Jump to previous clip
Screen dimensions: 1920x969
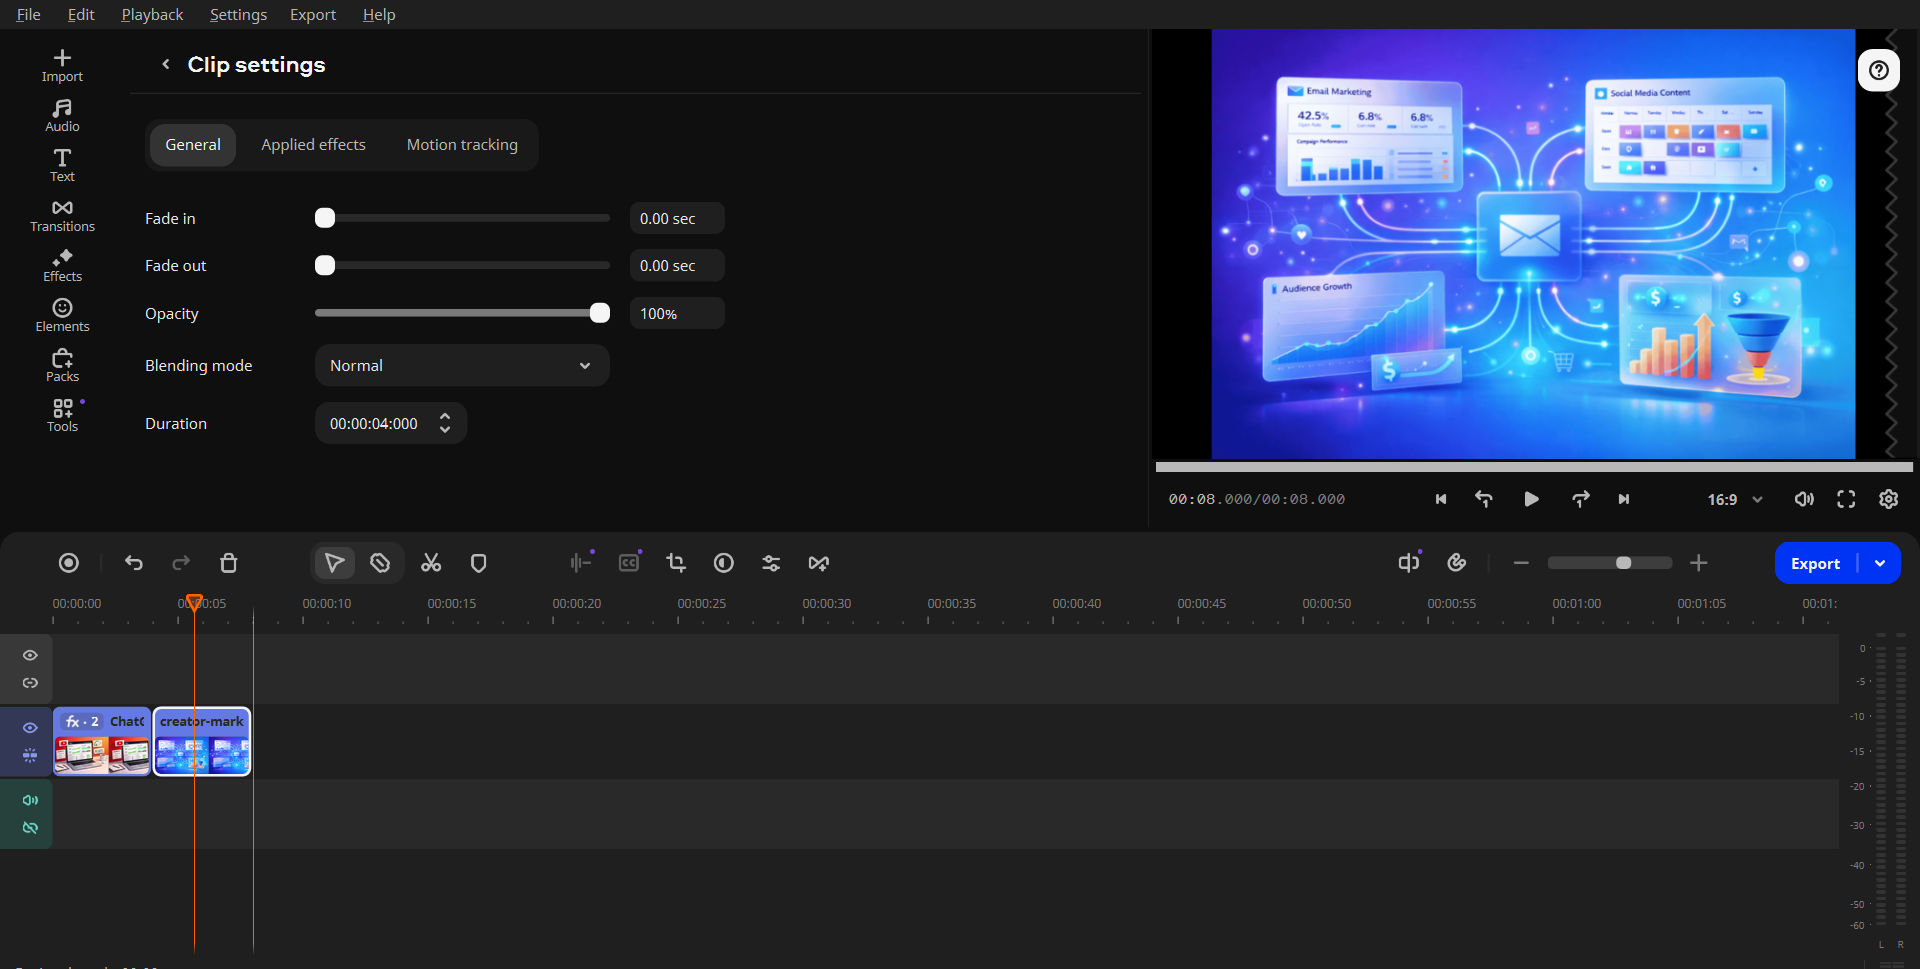[x=1441, y=499]
